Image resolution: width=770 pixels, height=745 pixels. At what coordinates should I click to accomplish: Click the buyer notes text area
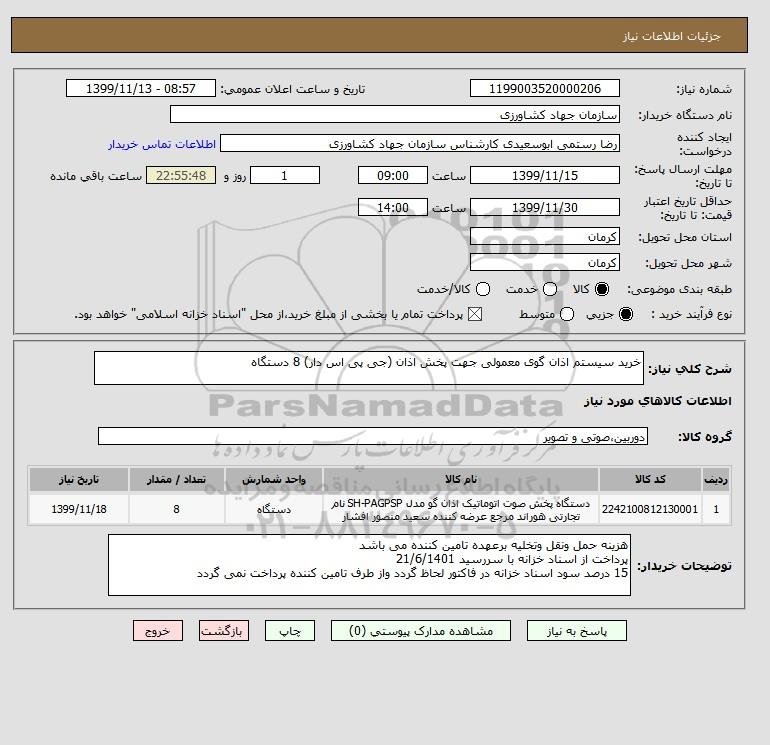[369, 565]
